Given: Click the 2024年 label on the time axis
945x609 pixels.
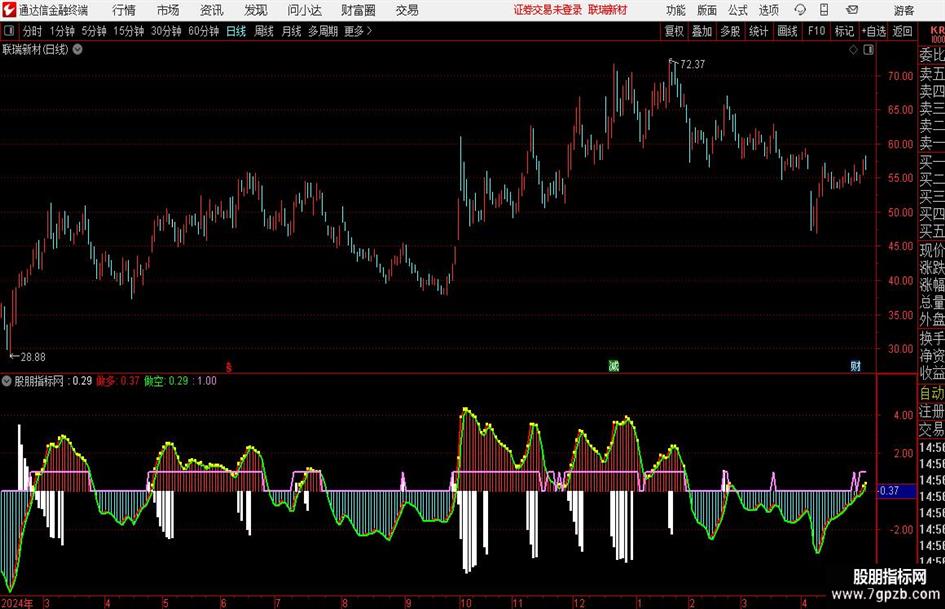Looking at the screenshot, I should click(x=17, y=603).
